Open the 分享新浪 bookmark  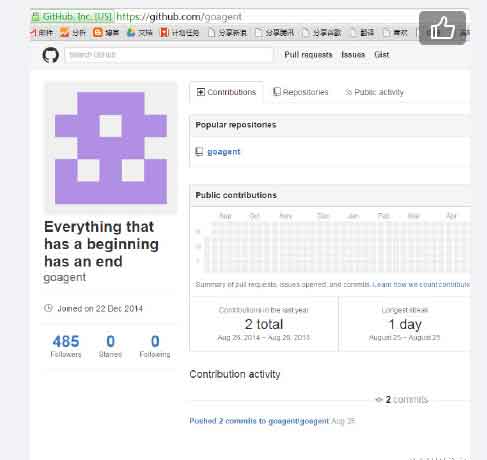coord(227,32)
